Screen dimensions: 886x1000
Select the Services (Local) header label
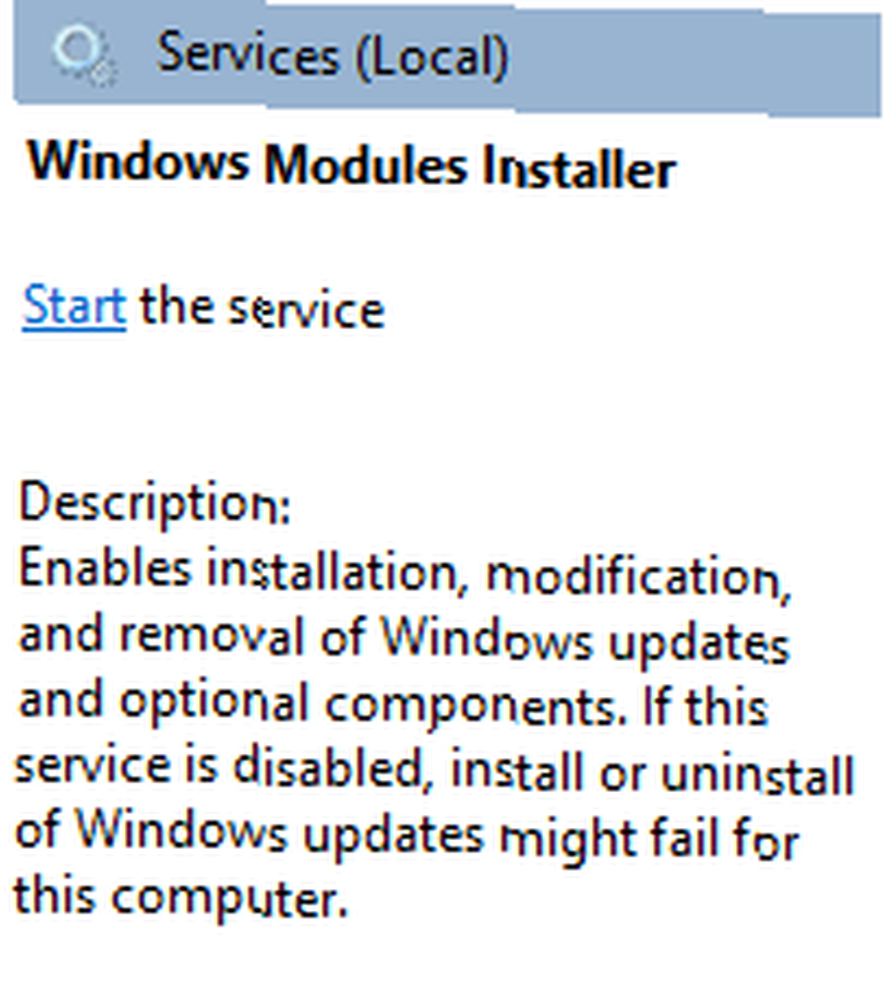click(332, 55)
